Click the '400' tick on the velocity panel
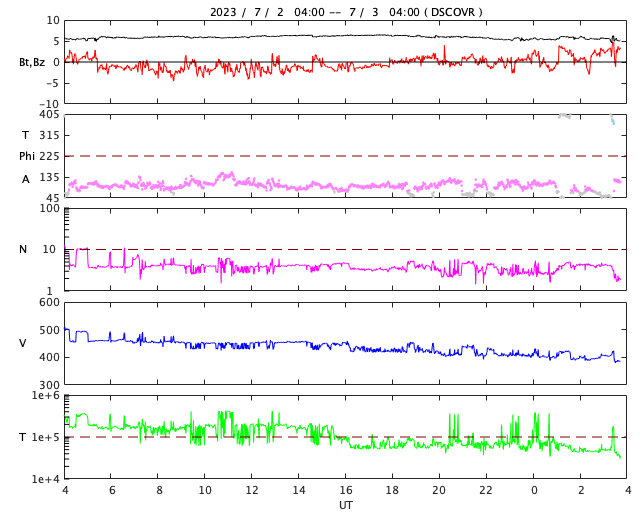This screenshot has height=512, width=640. pyautogui.click(x=49, y=357)
